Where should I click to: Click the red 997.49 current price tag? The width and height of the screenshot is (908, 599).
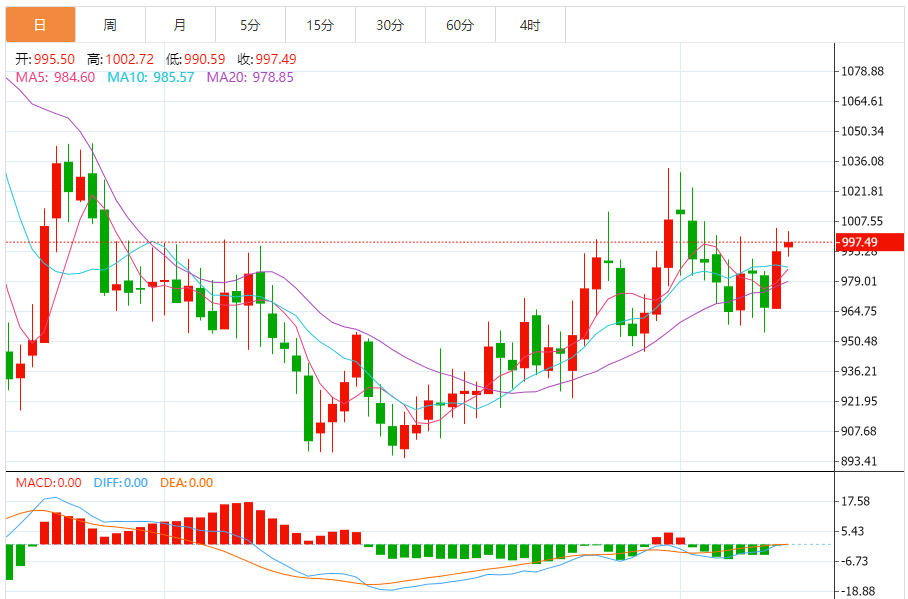[x=869, y=242]
